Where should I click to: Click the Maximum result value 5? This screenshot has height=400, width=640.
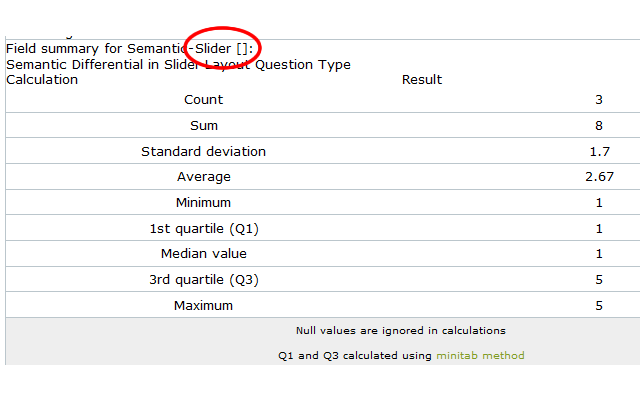(599, 305)
